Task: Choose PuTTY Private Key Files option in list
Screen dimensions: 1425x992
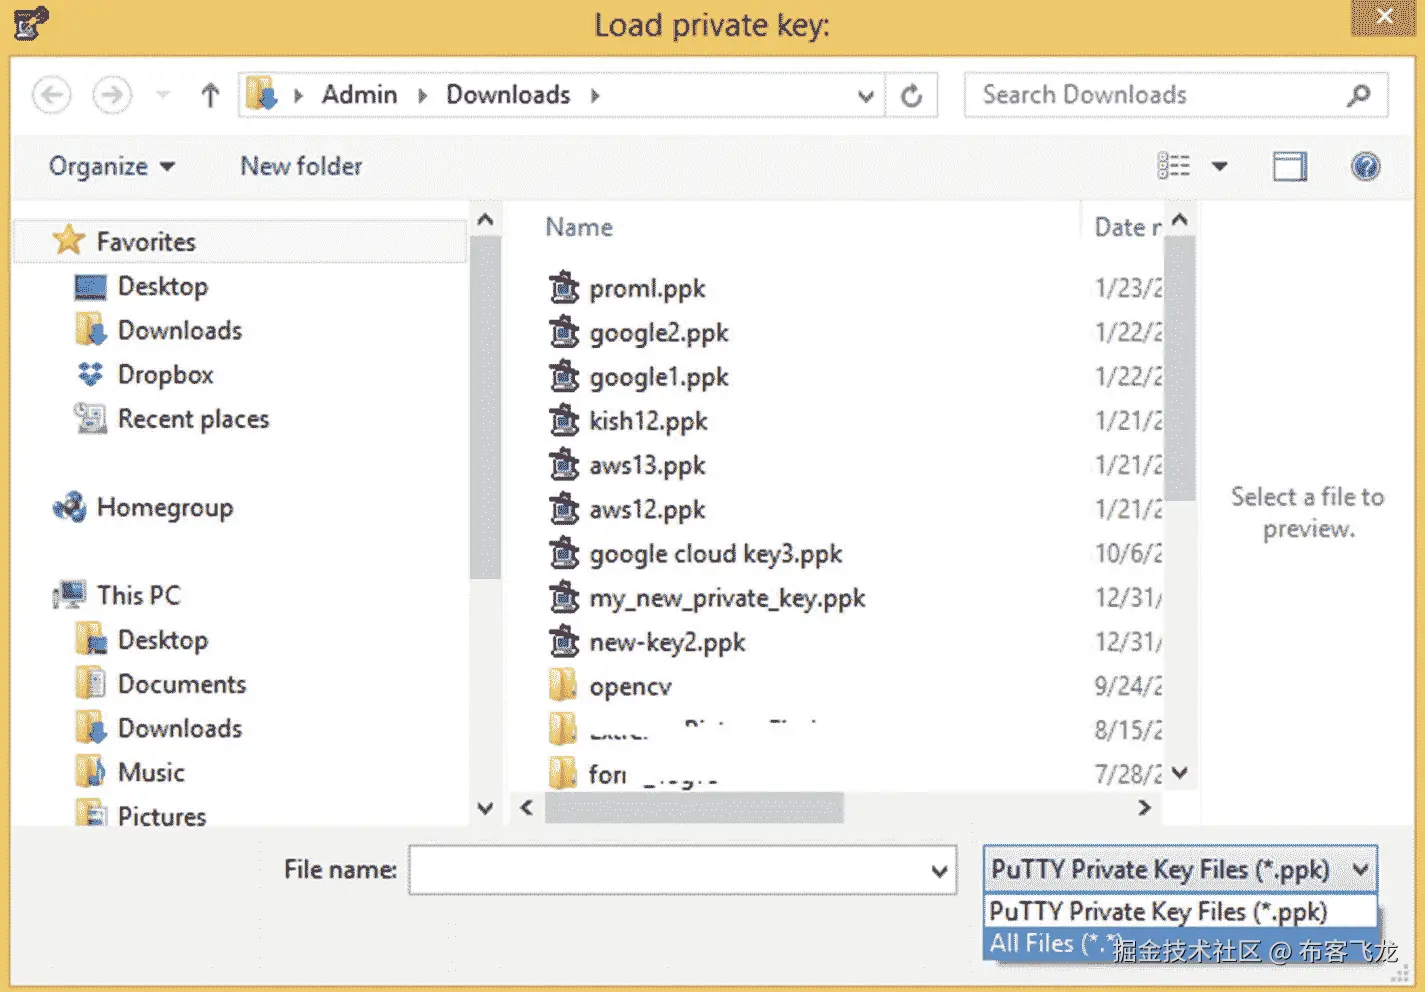Action: [1180, 911]
